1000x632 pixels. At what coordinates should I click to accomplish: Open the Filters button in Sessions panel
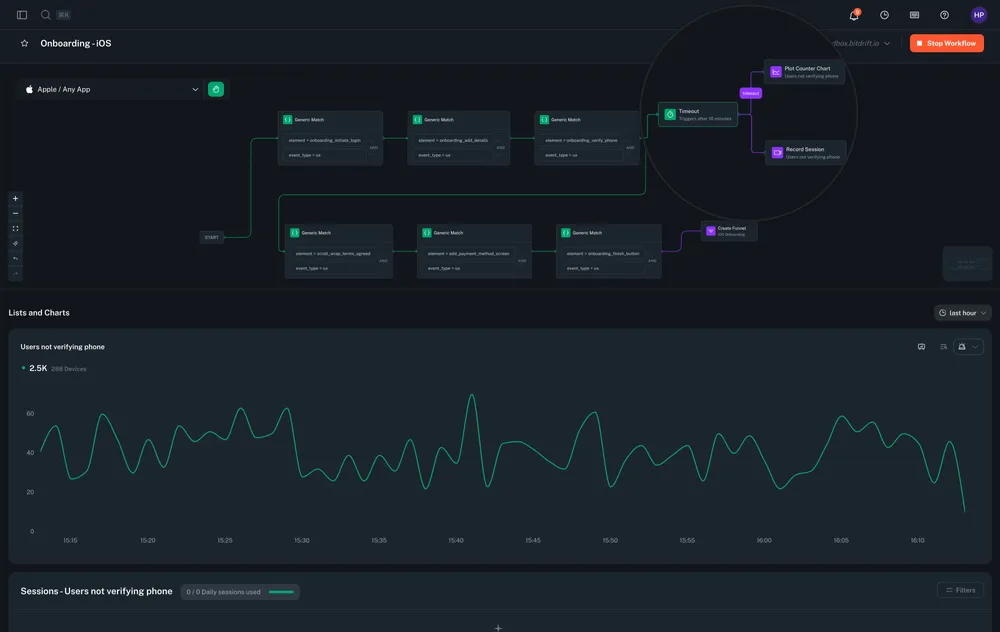click(x=960, y=591)
